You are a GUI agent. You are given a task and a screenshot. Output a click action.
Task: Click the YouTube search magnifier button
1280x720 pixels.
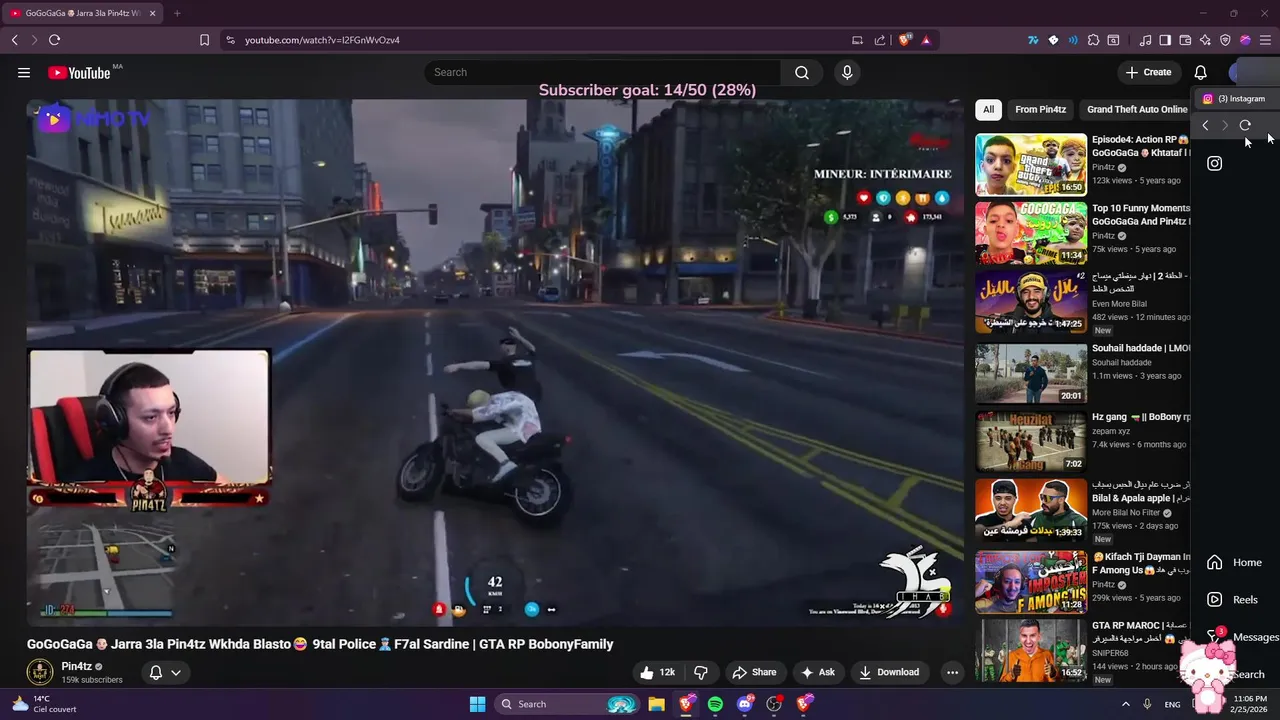pyautogui.click(x=802, y=72)
